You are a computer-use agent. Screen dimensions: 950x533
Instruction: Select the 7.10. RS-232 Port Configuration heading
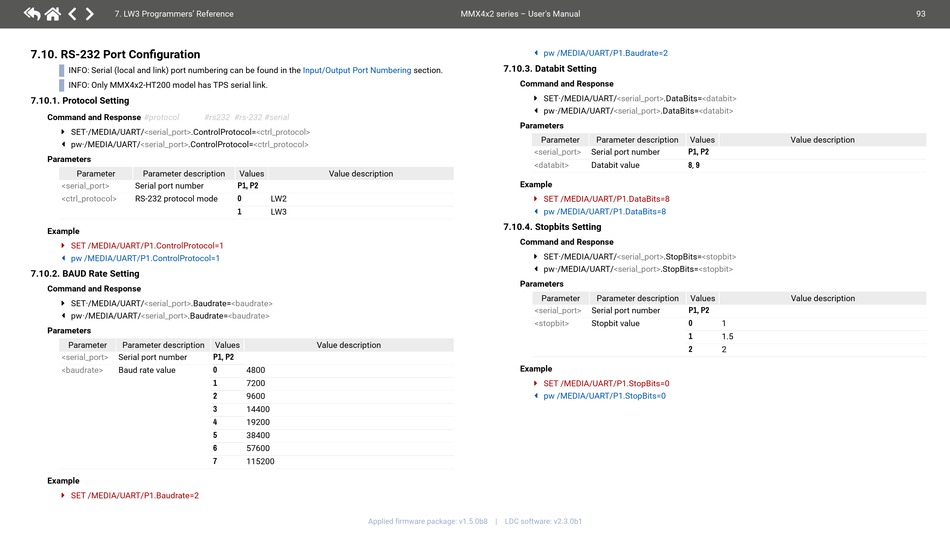115,54
